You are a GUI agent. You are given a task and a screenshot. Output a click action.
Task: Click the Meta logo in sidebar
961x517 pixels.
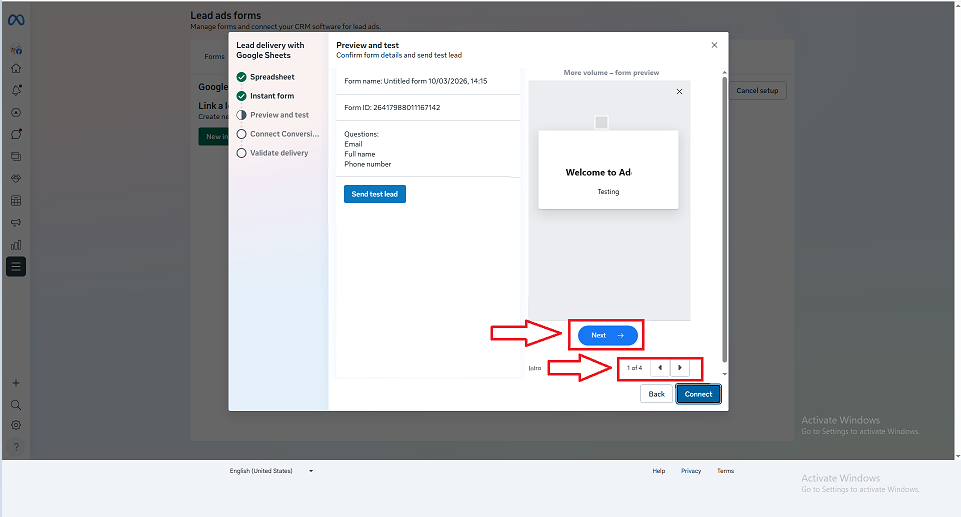(x=16, y=20)
